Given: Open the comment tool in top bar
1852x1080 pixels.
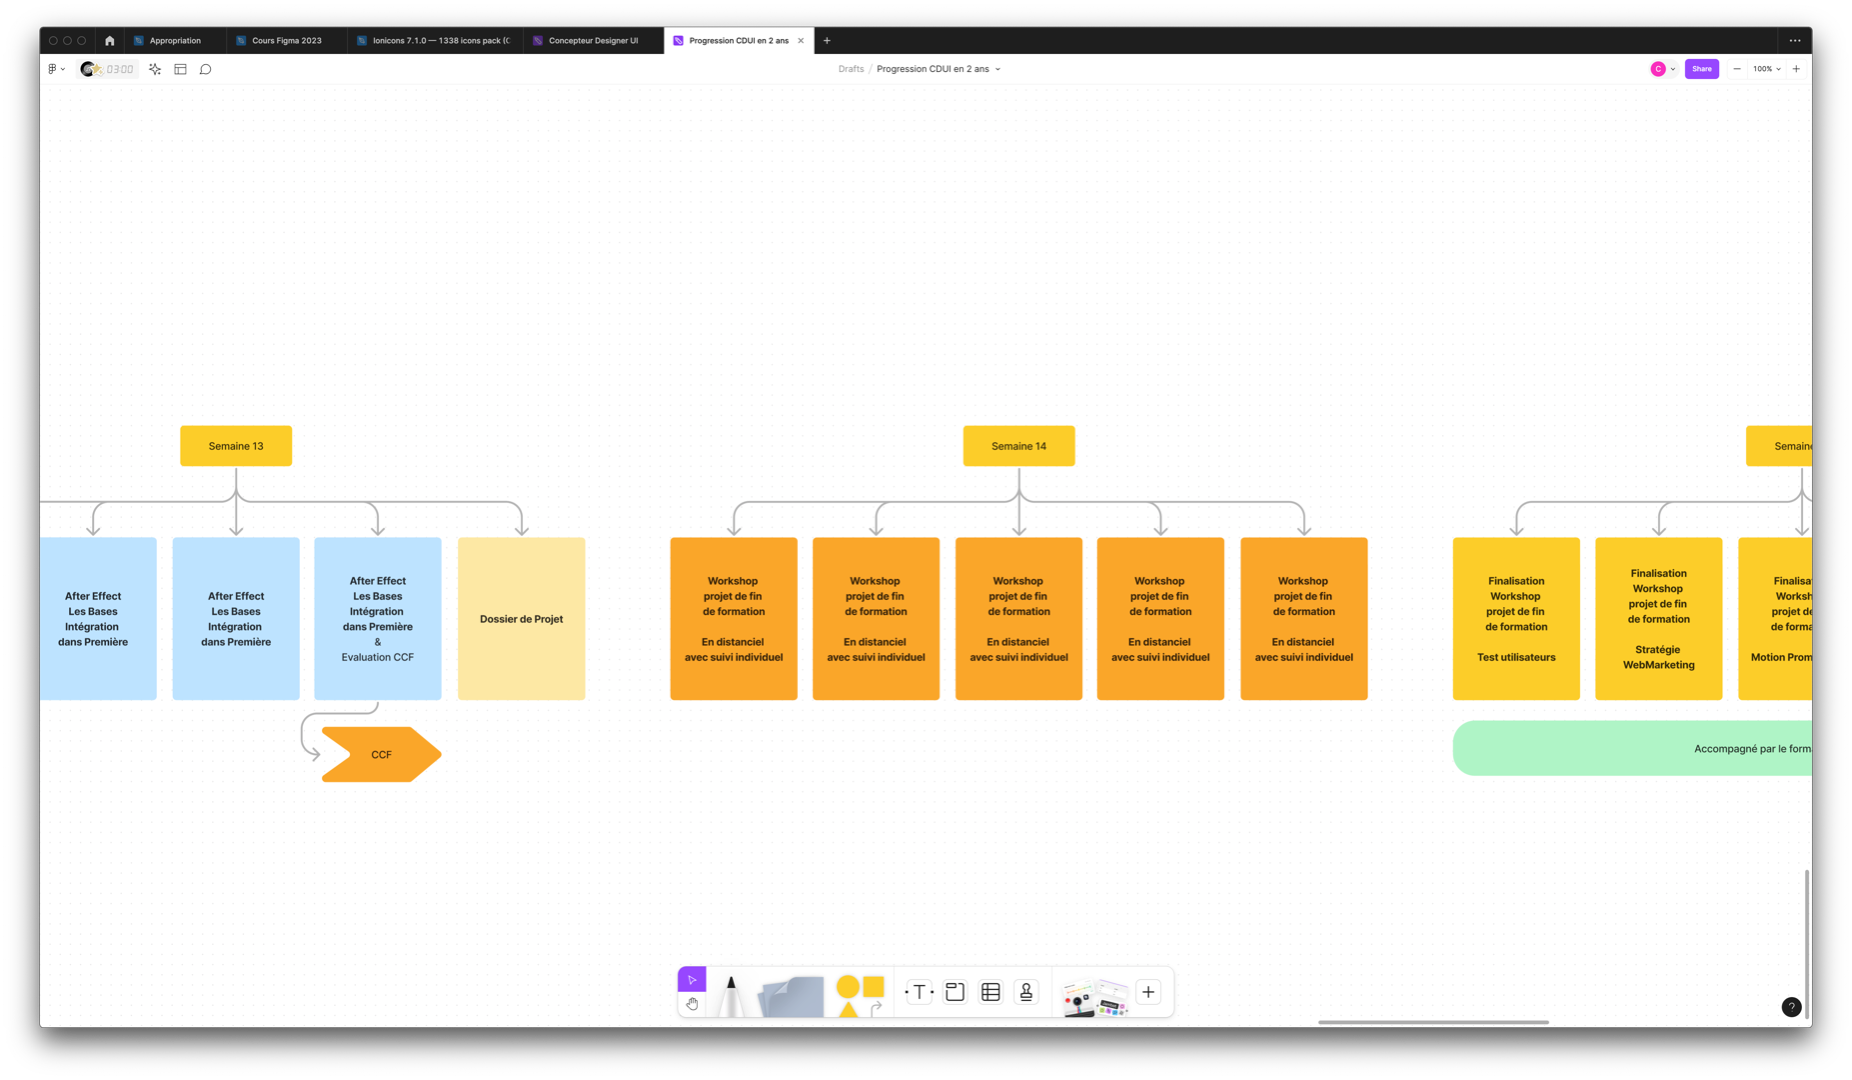Looking at the screenshot, I should point(206,69).
